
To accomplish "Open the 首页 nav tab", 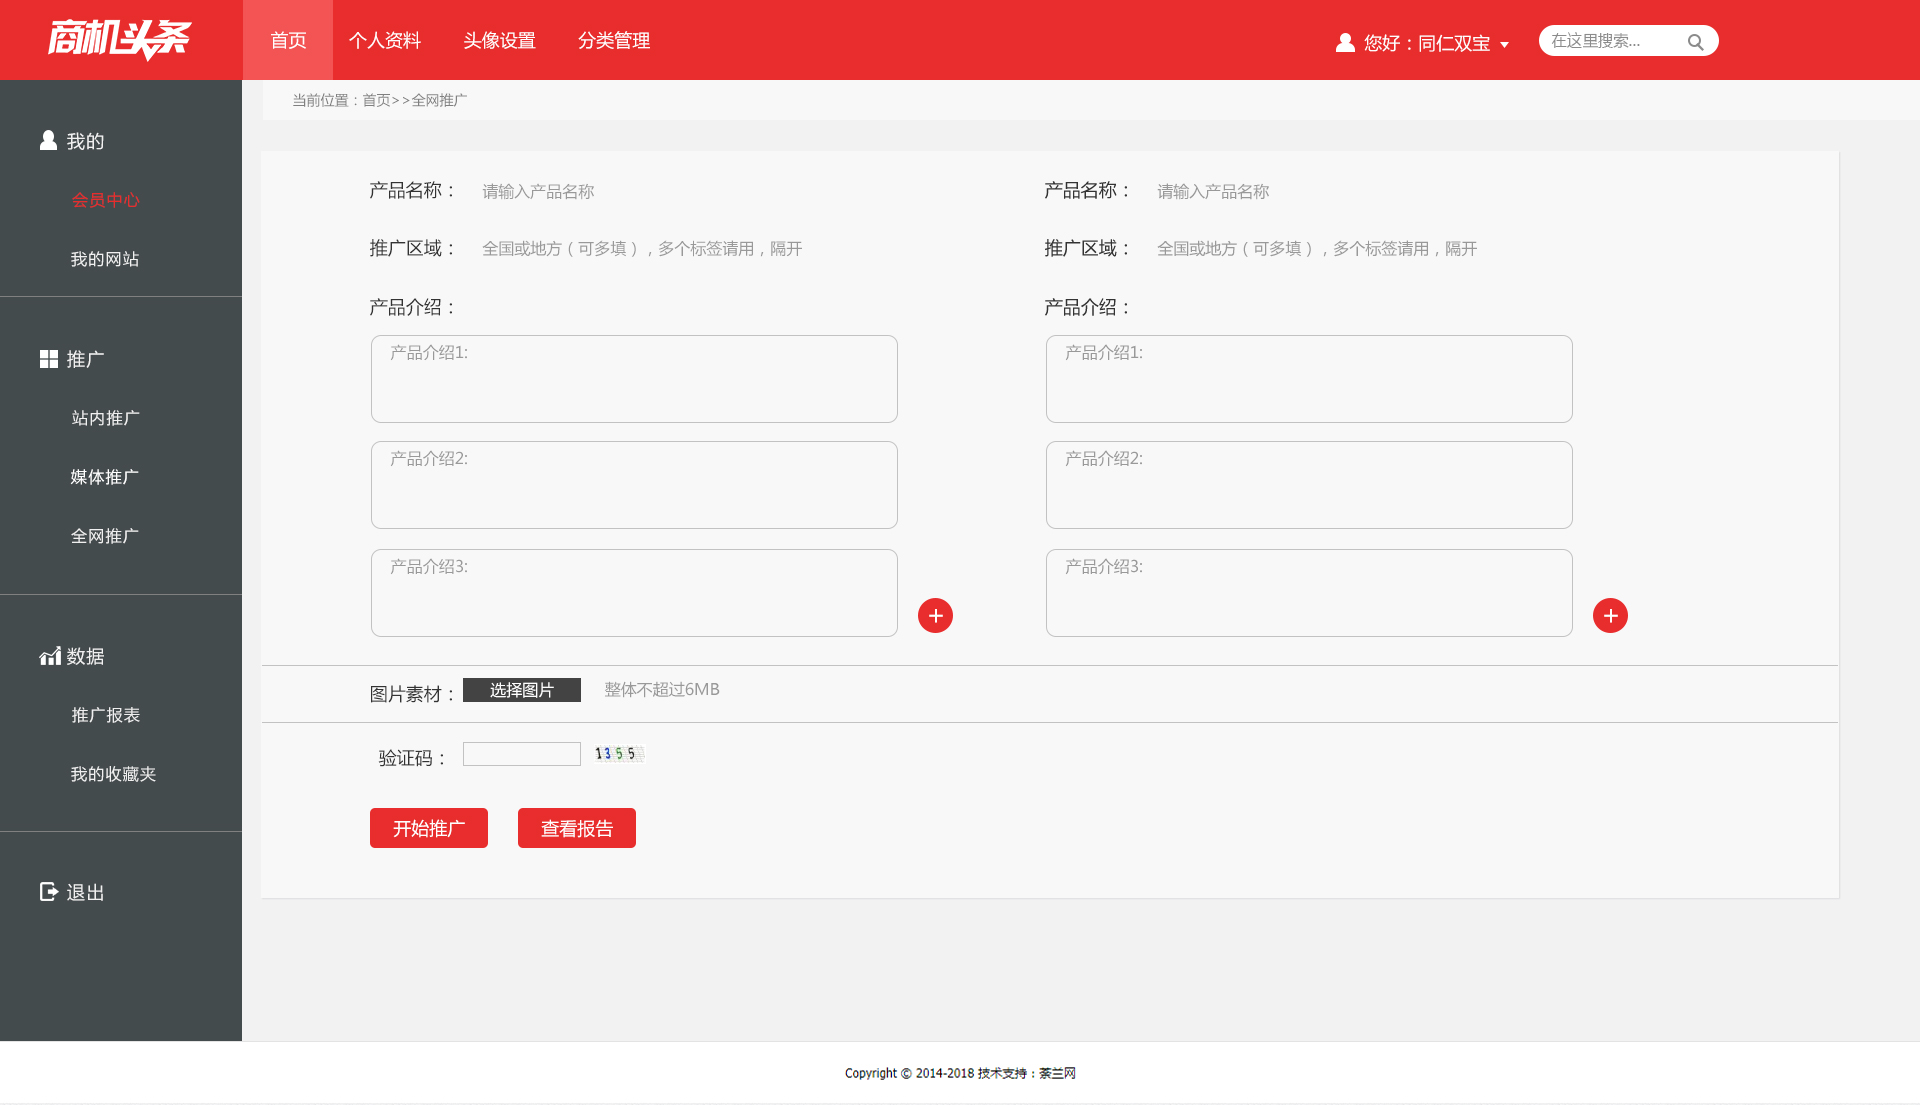I will pos(288,40).
